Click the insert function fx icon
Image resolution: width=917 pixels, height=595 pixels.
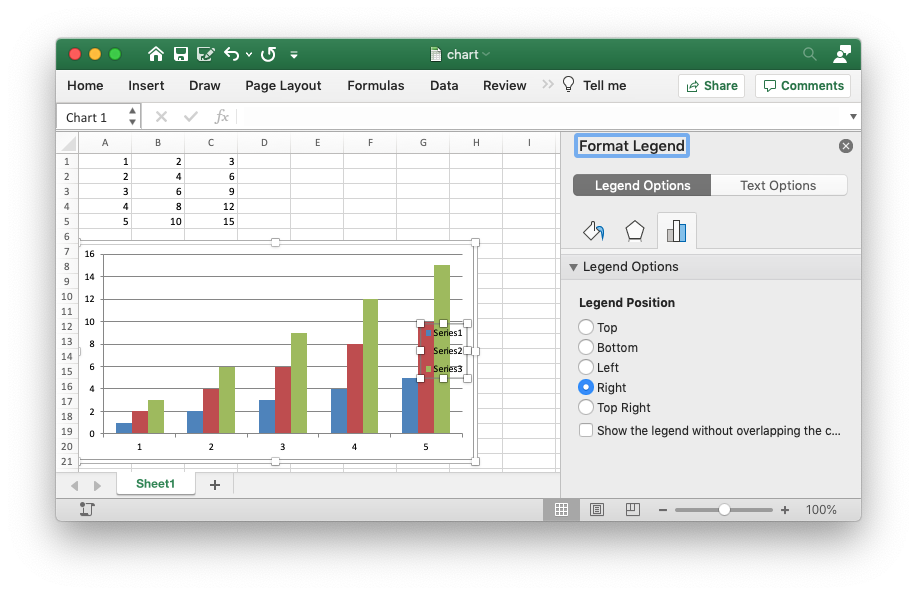(x=221, y=117)
